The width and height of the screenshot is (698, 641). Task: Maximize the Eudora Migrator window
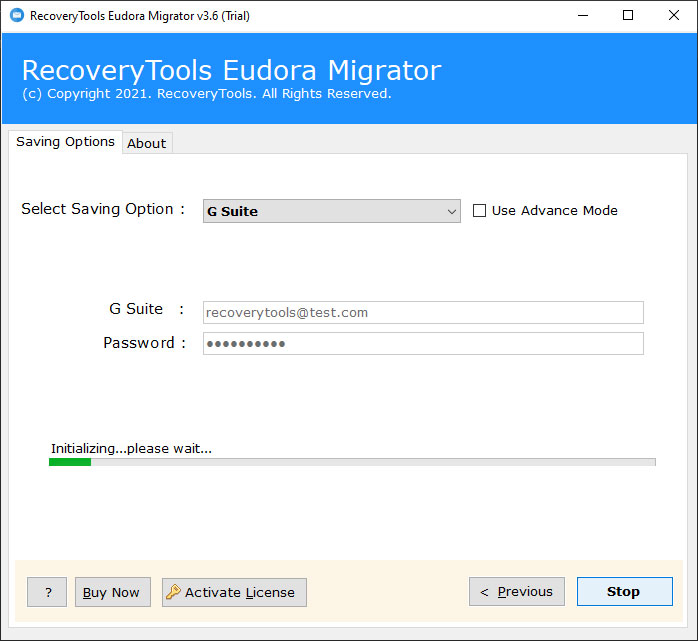(x=628, y=16)
